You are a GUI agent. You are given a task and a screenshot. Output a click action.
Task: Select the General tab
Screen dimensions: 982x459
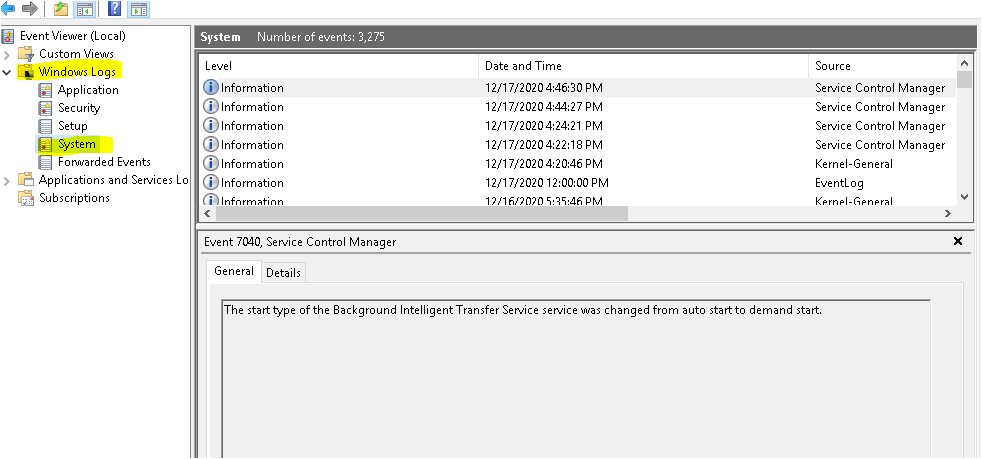tap(234, 272)
